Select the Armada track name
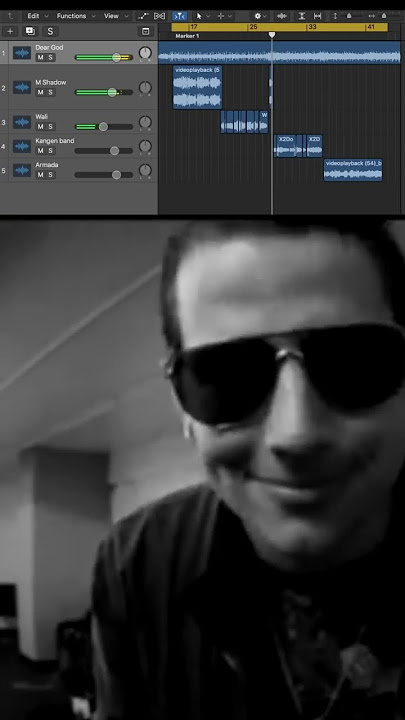This screenshot has width=405, height=720. (47, 165)
